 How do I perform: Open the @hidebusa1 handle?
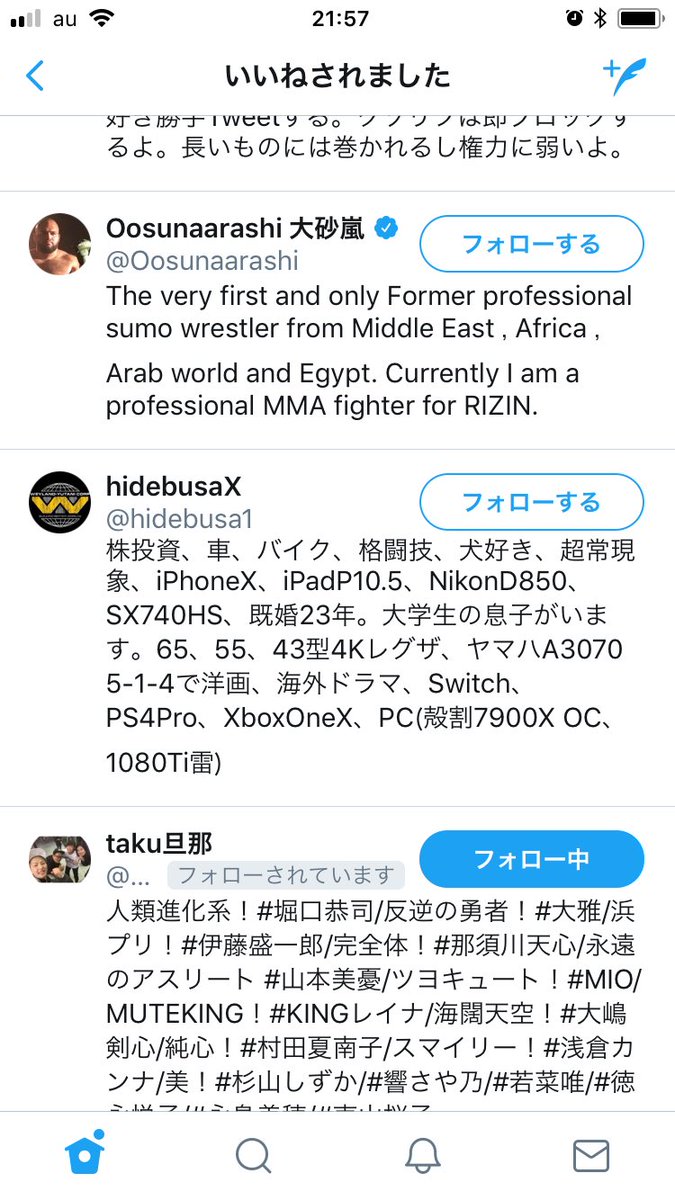coord(179,518)
